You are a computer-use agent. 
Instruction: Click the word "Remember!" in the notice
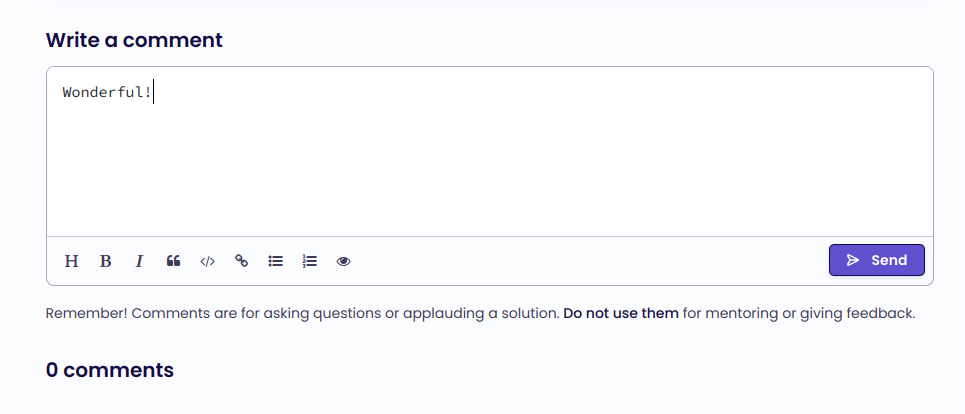(87, 314)
